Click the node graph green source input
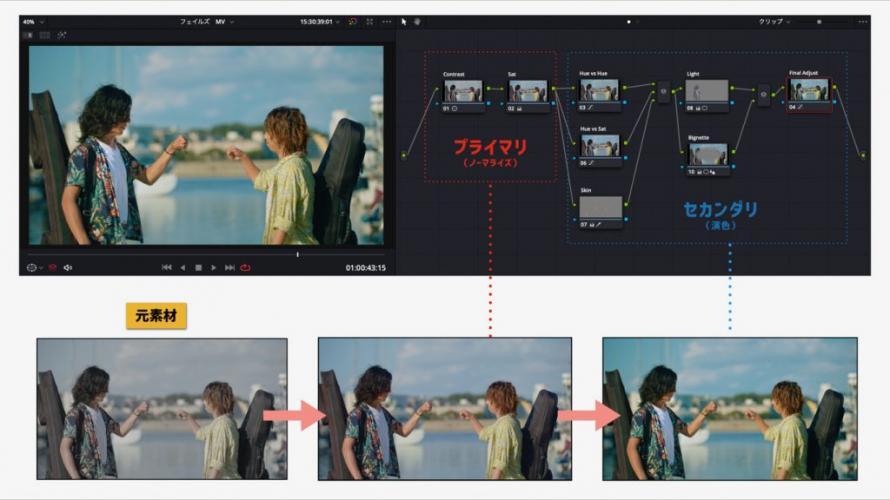The width and height of the screenshot is (890, 500). [404, 155]
